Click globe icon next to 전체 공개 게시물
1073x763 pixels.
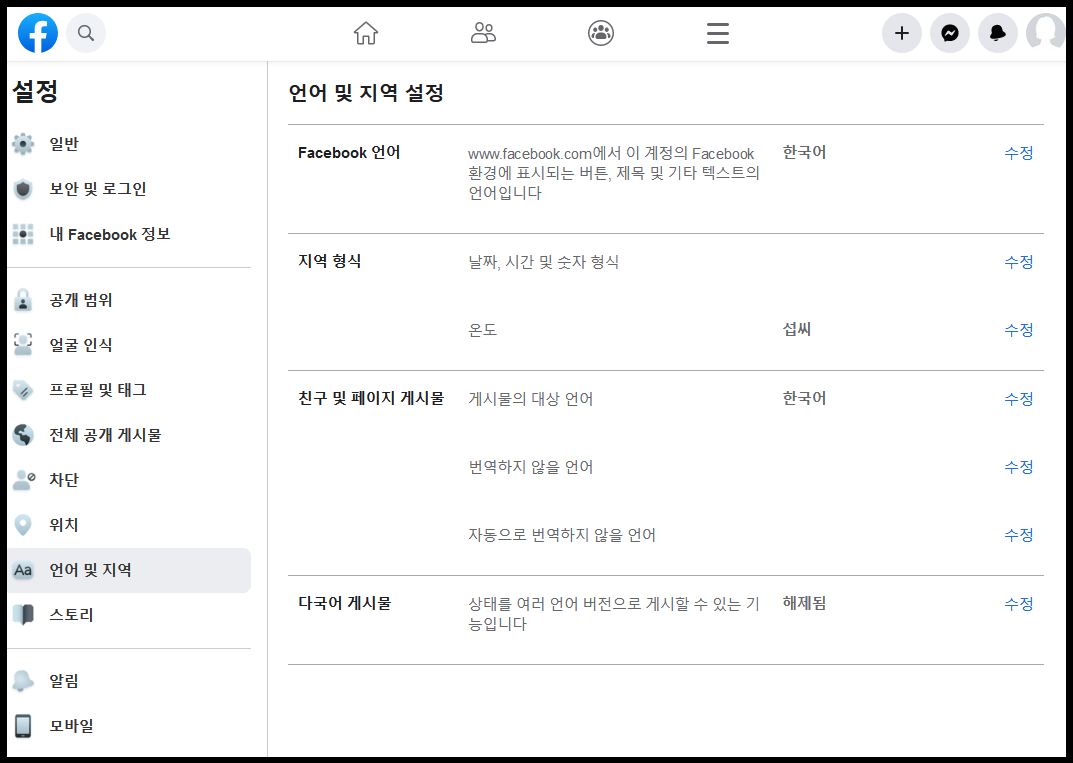23,435
